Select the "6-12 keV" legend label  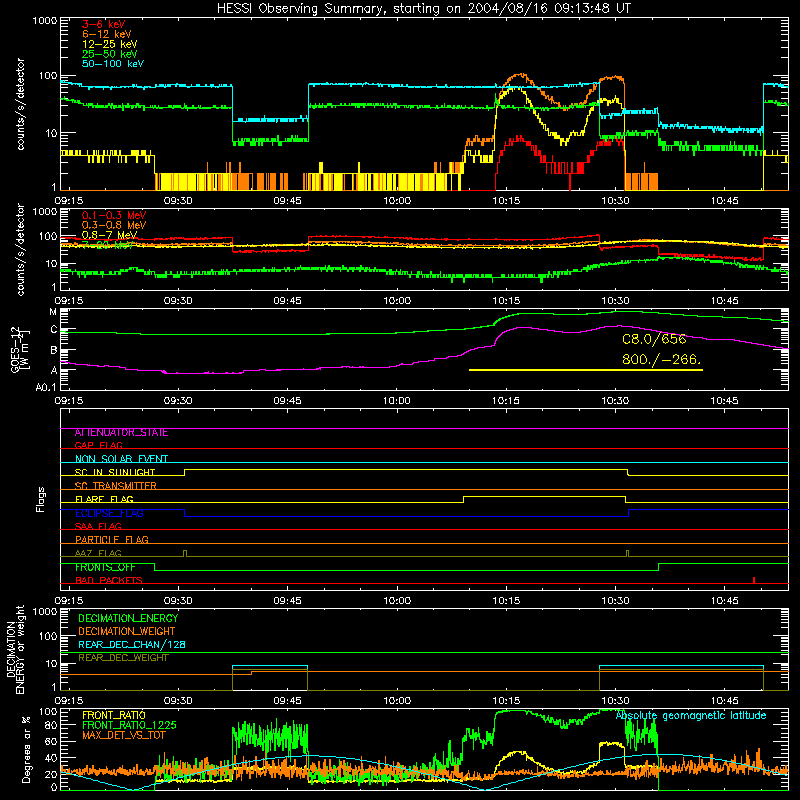click(x=107, y=34)
